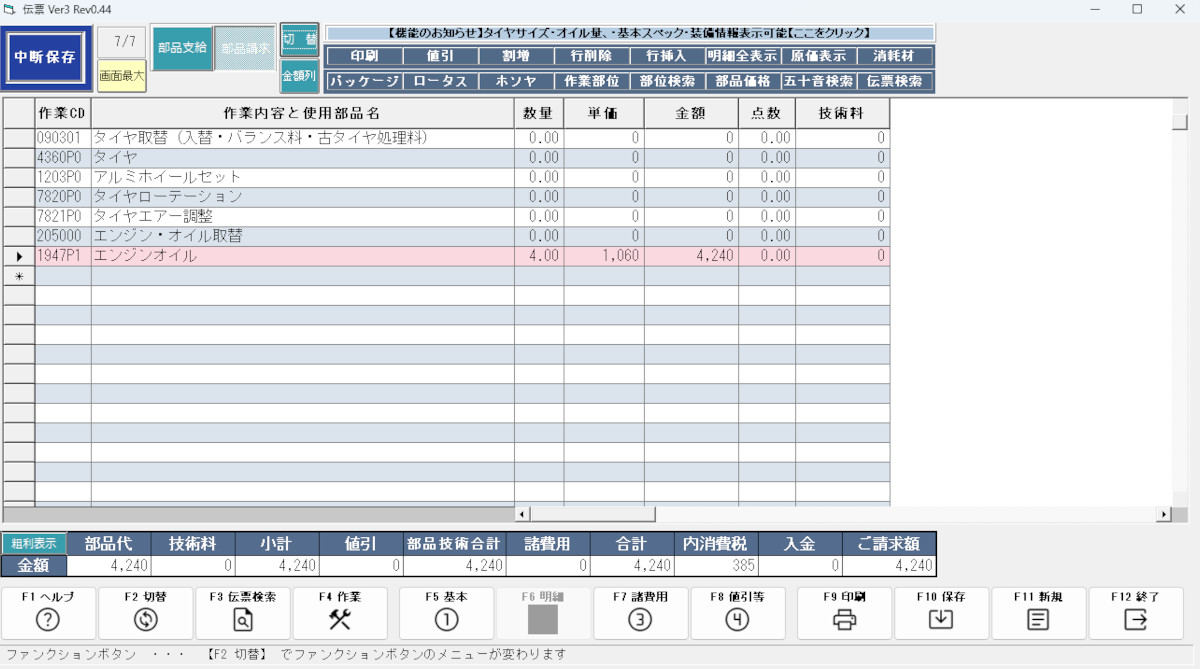Click the 機能のお知らせ announcement banner
1200x669 pixels.
pos(630,32)
